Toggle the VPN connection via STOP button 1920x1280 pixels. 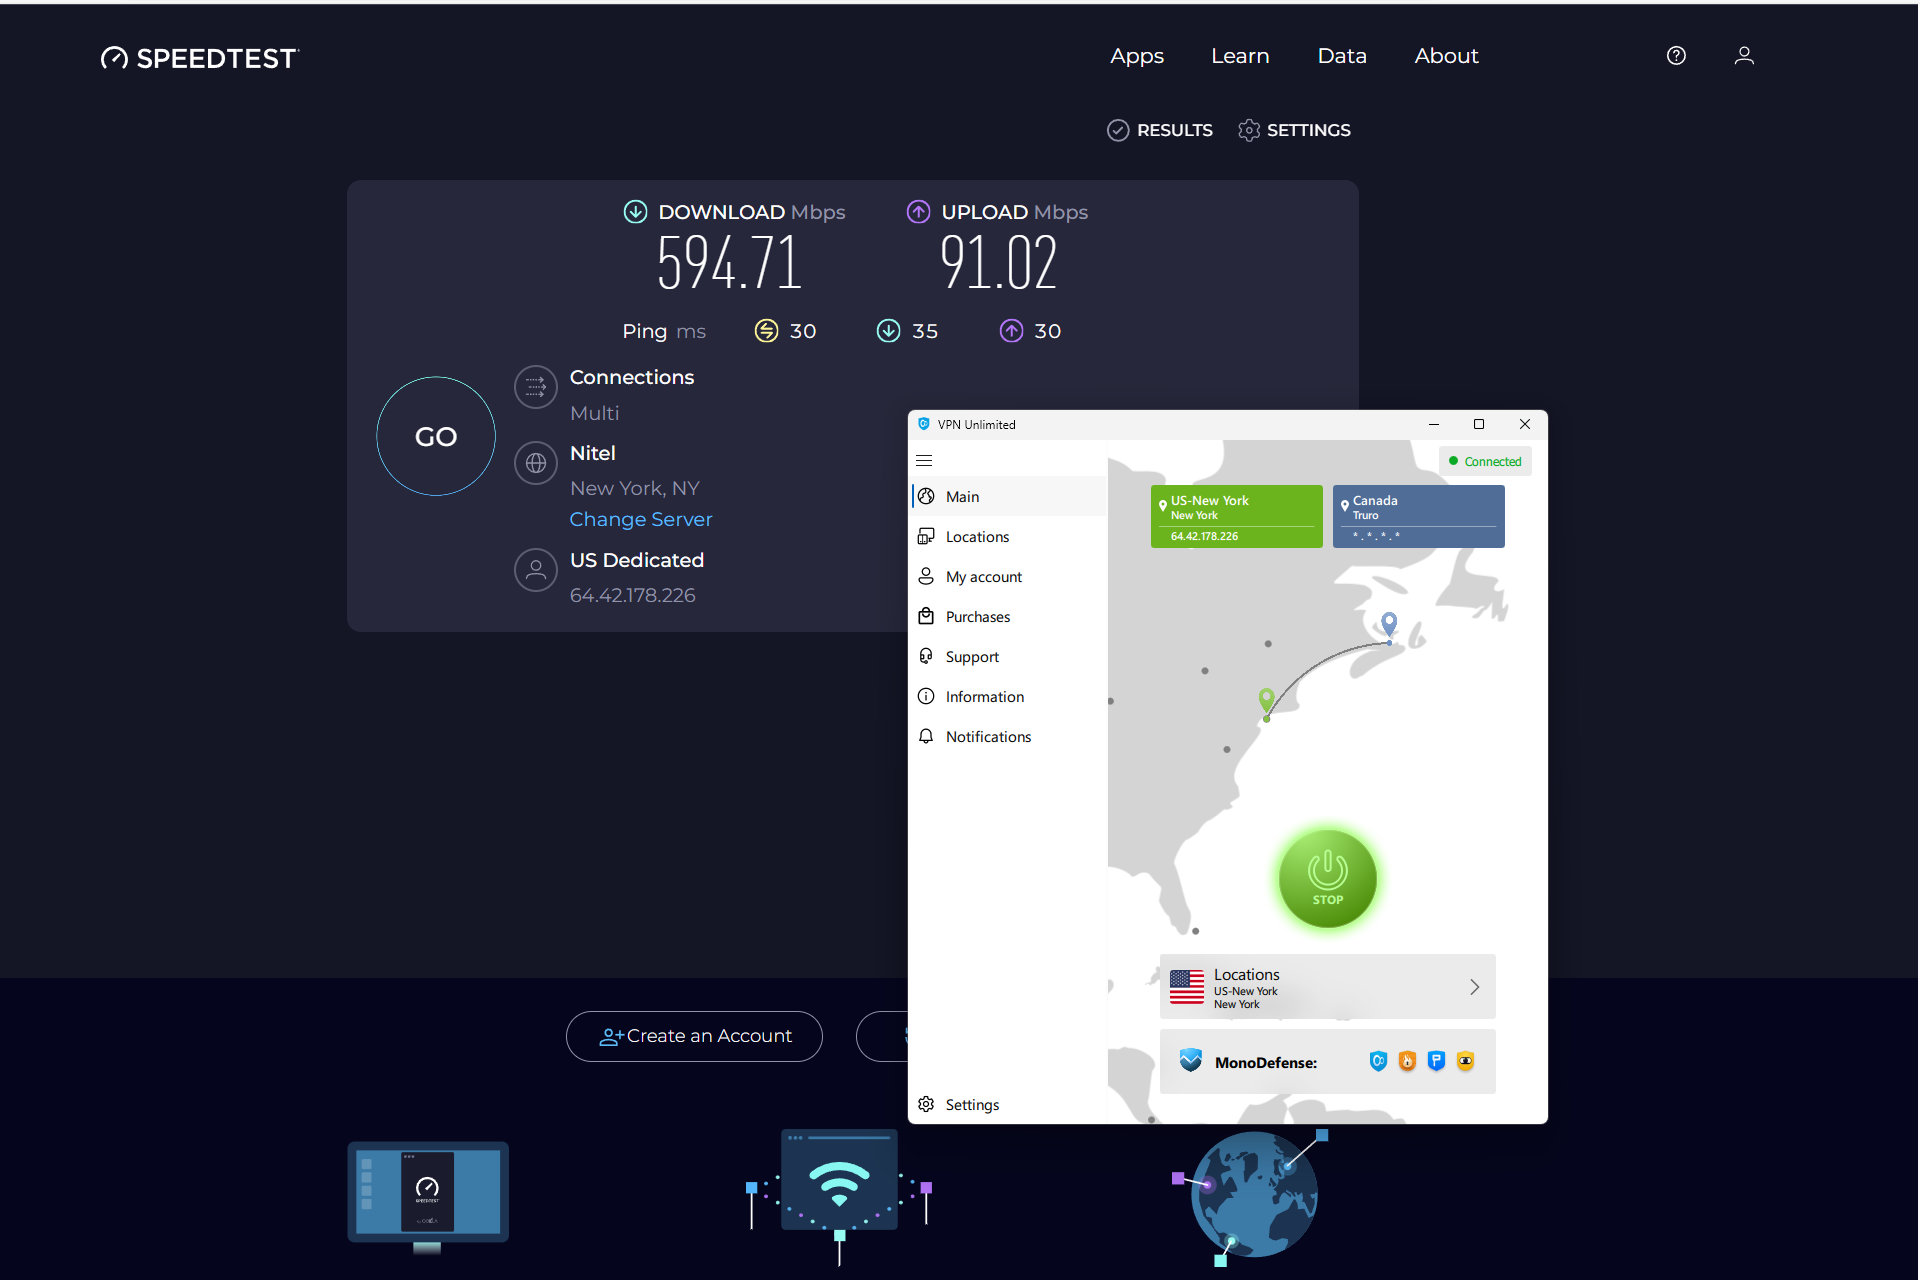[x=1324, y=879]
